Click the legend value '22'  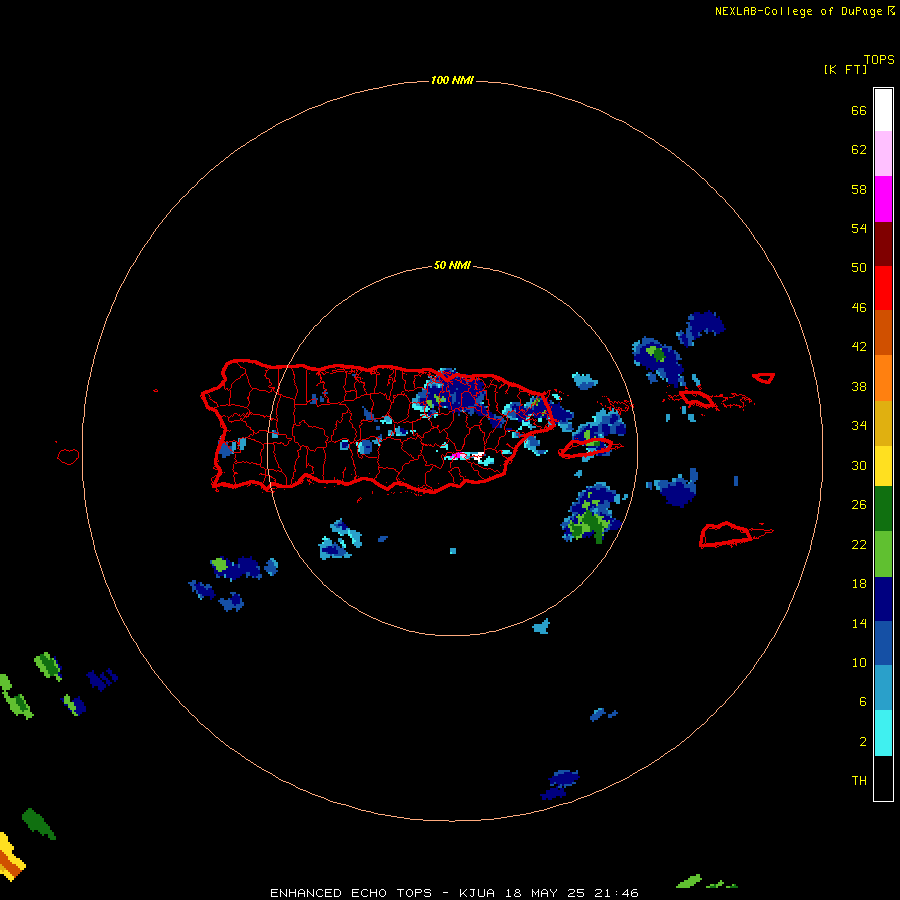pyautogui.click(x=859, y=544)
